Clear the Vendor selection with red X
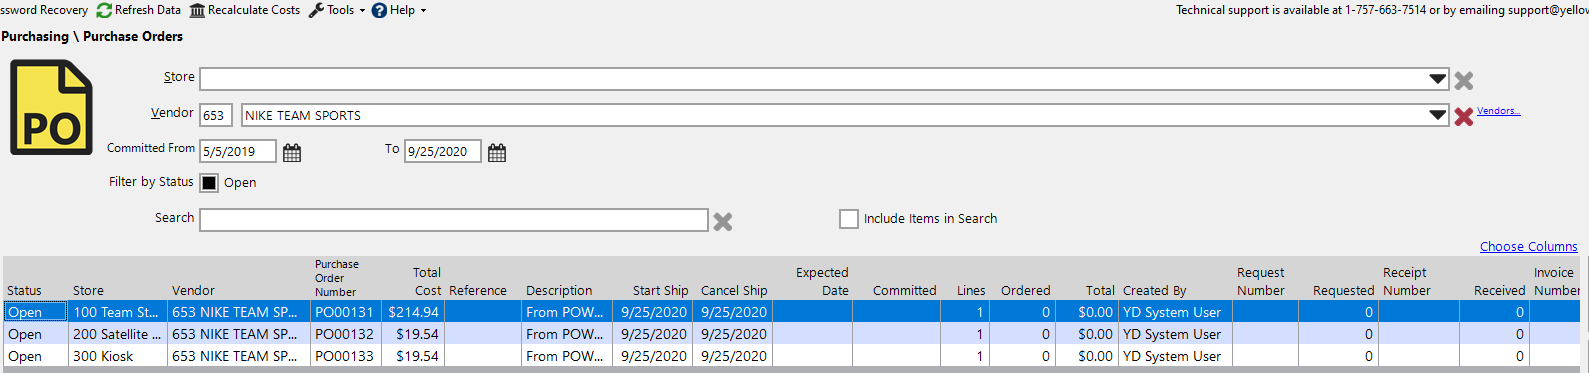 coord(1464,116)
